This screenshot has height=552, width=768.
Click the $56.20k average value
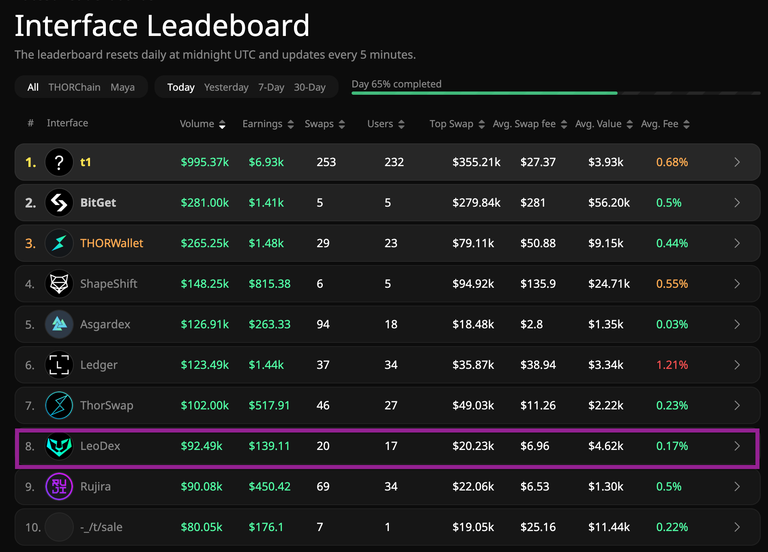point(609,203)
